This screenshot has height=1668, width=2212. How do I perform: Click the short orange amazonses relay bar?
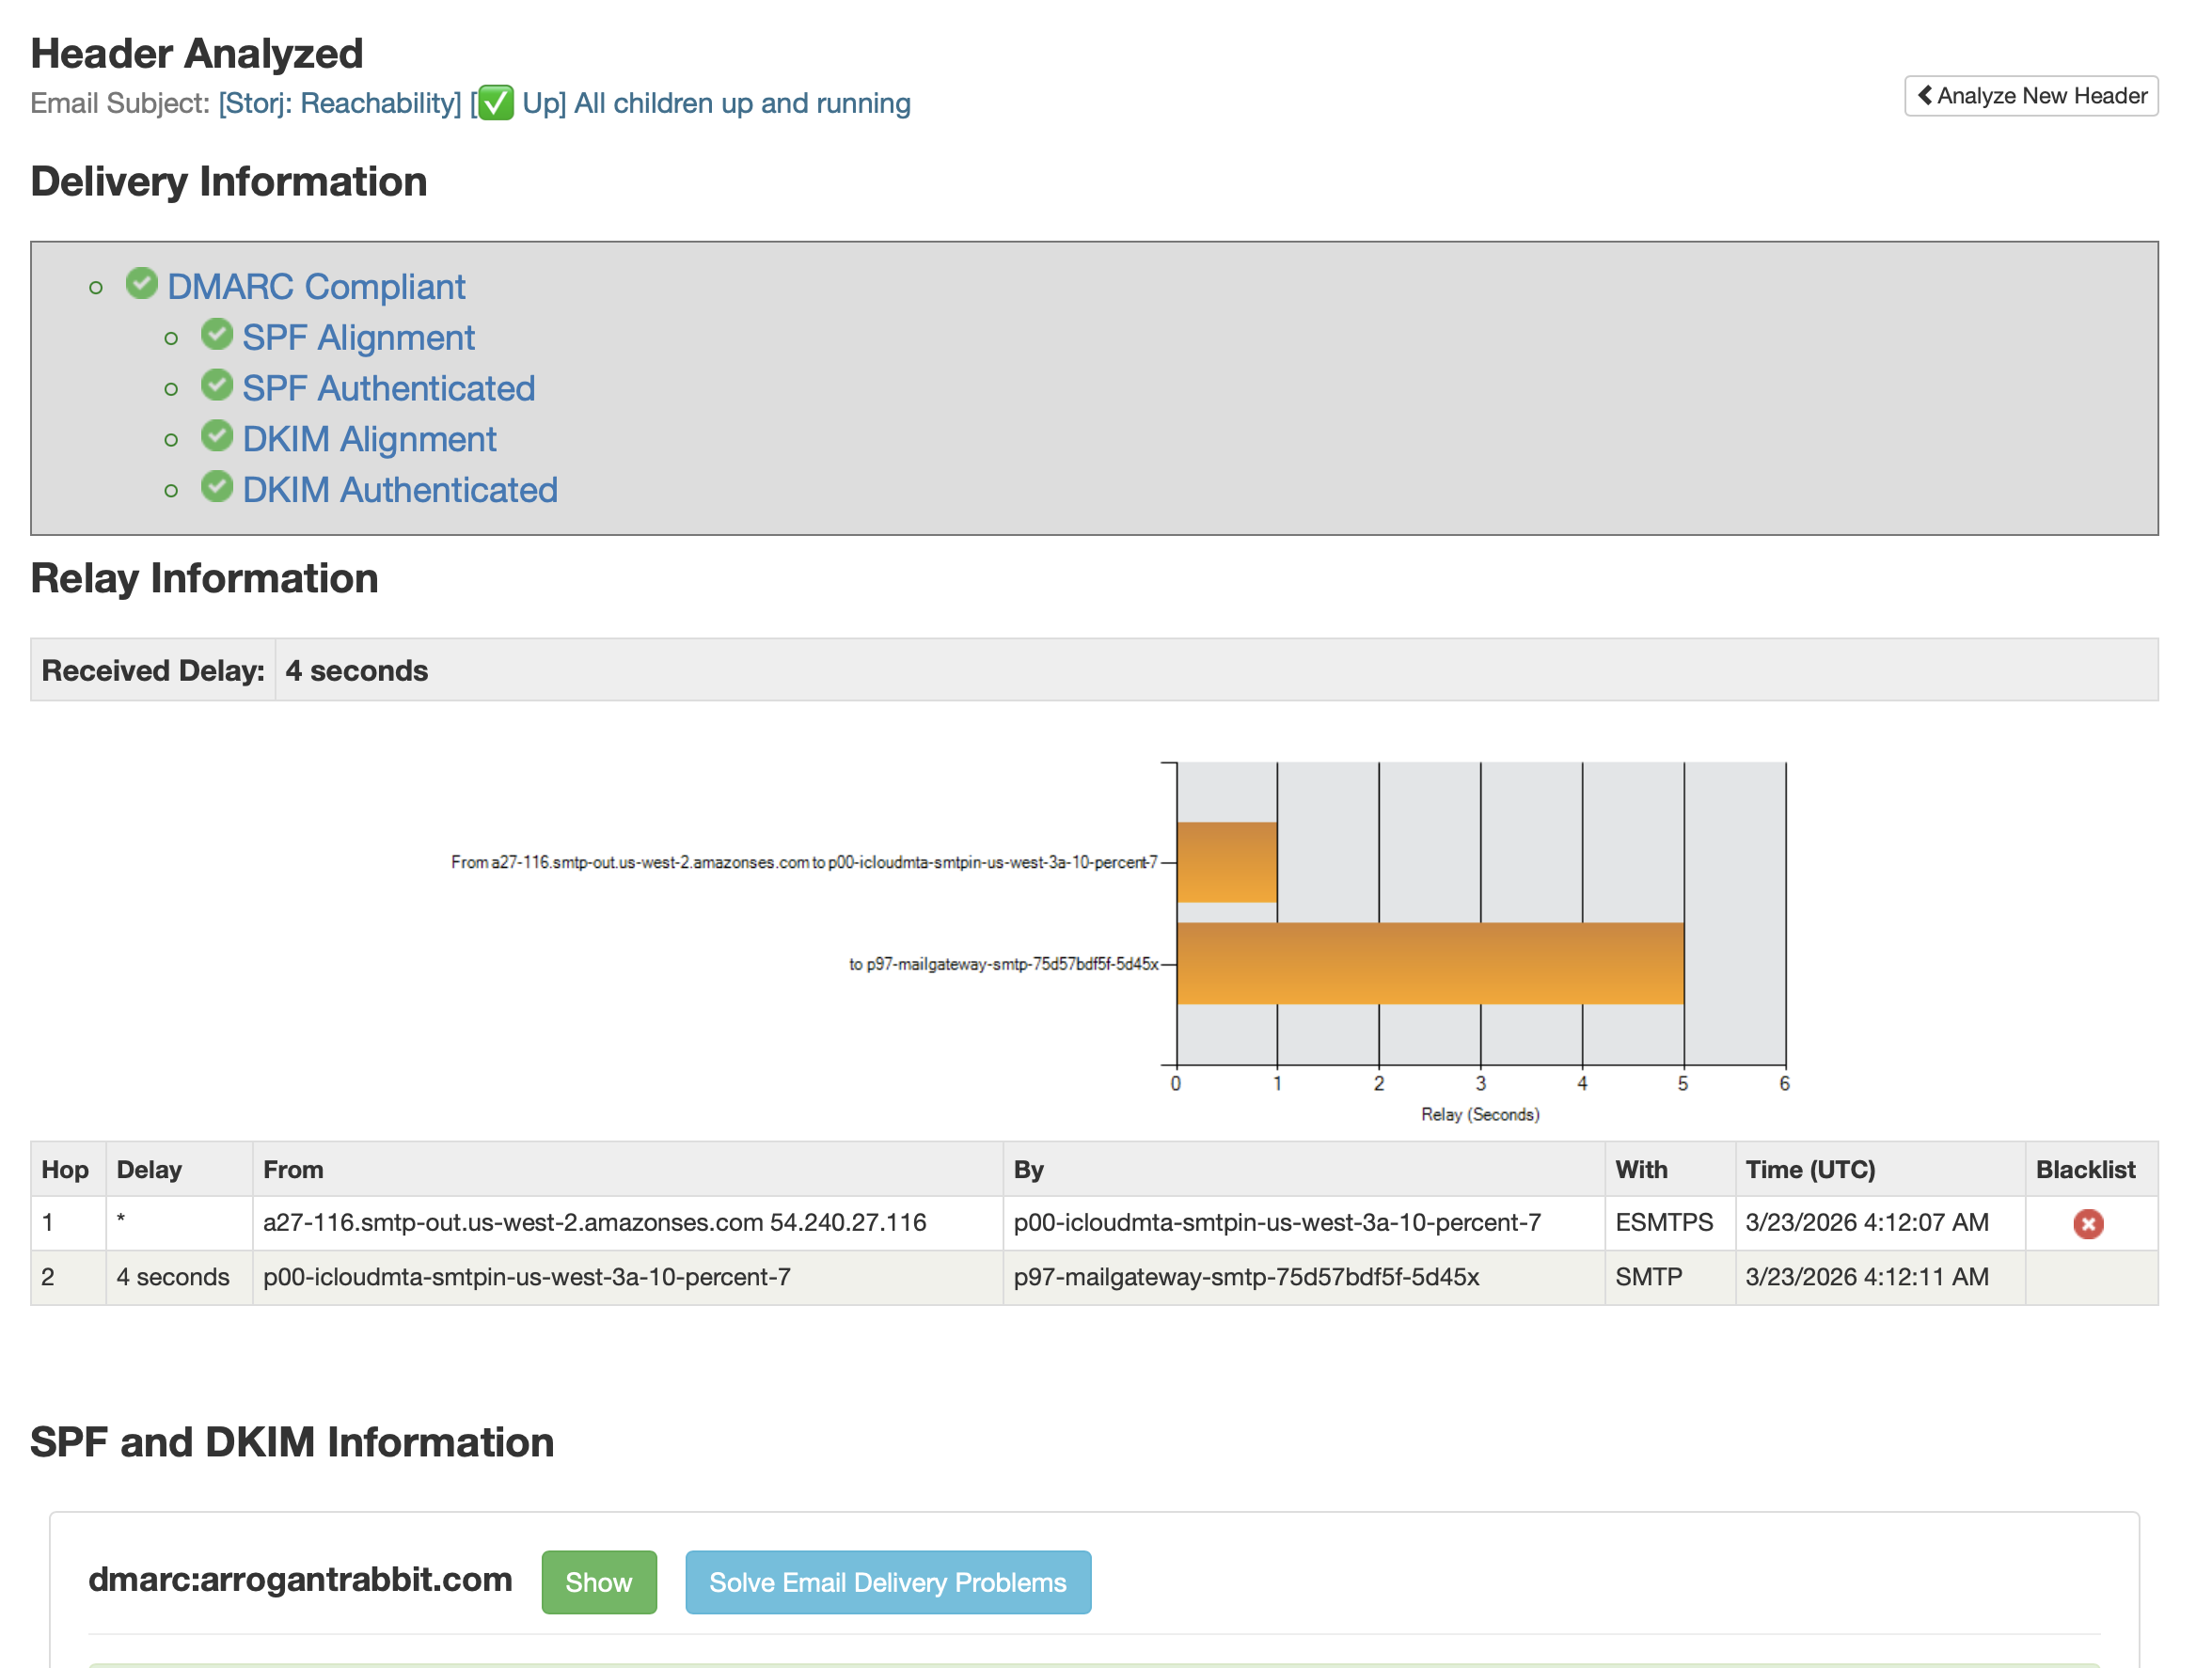click(1226, 862)
